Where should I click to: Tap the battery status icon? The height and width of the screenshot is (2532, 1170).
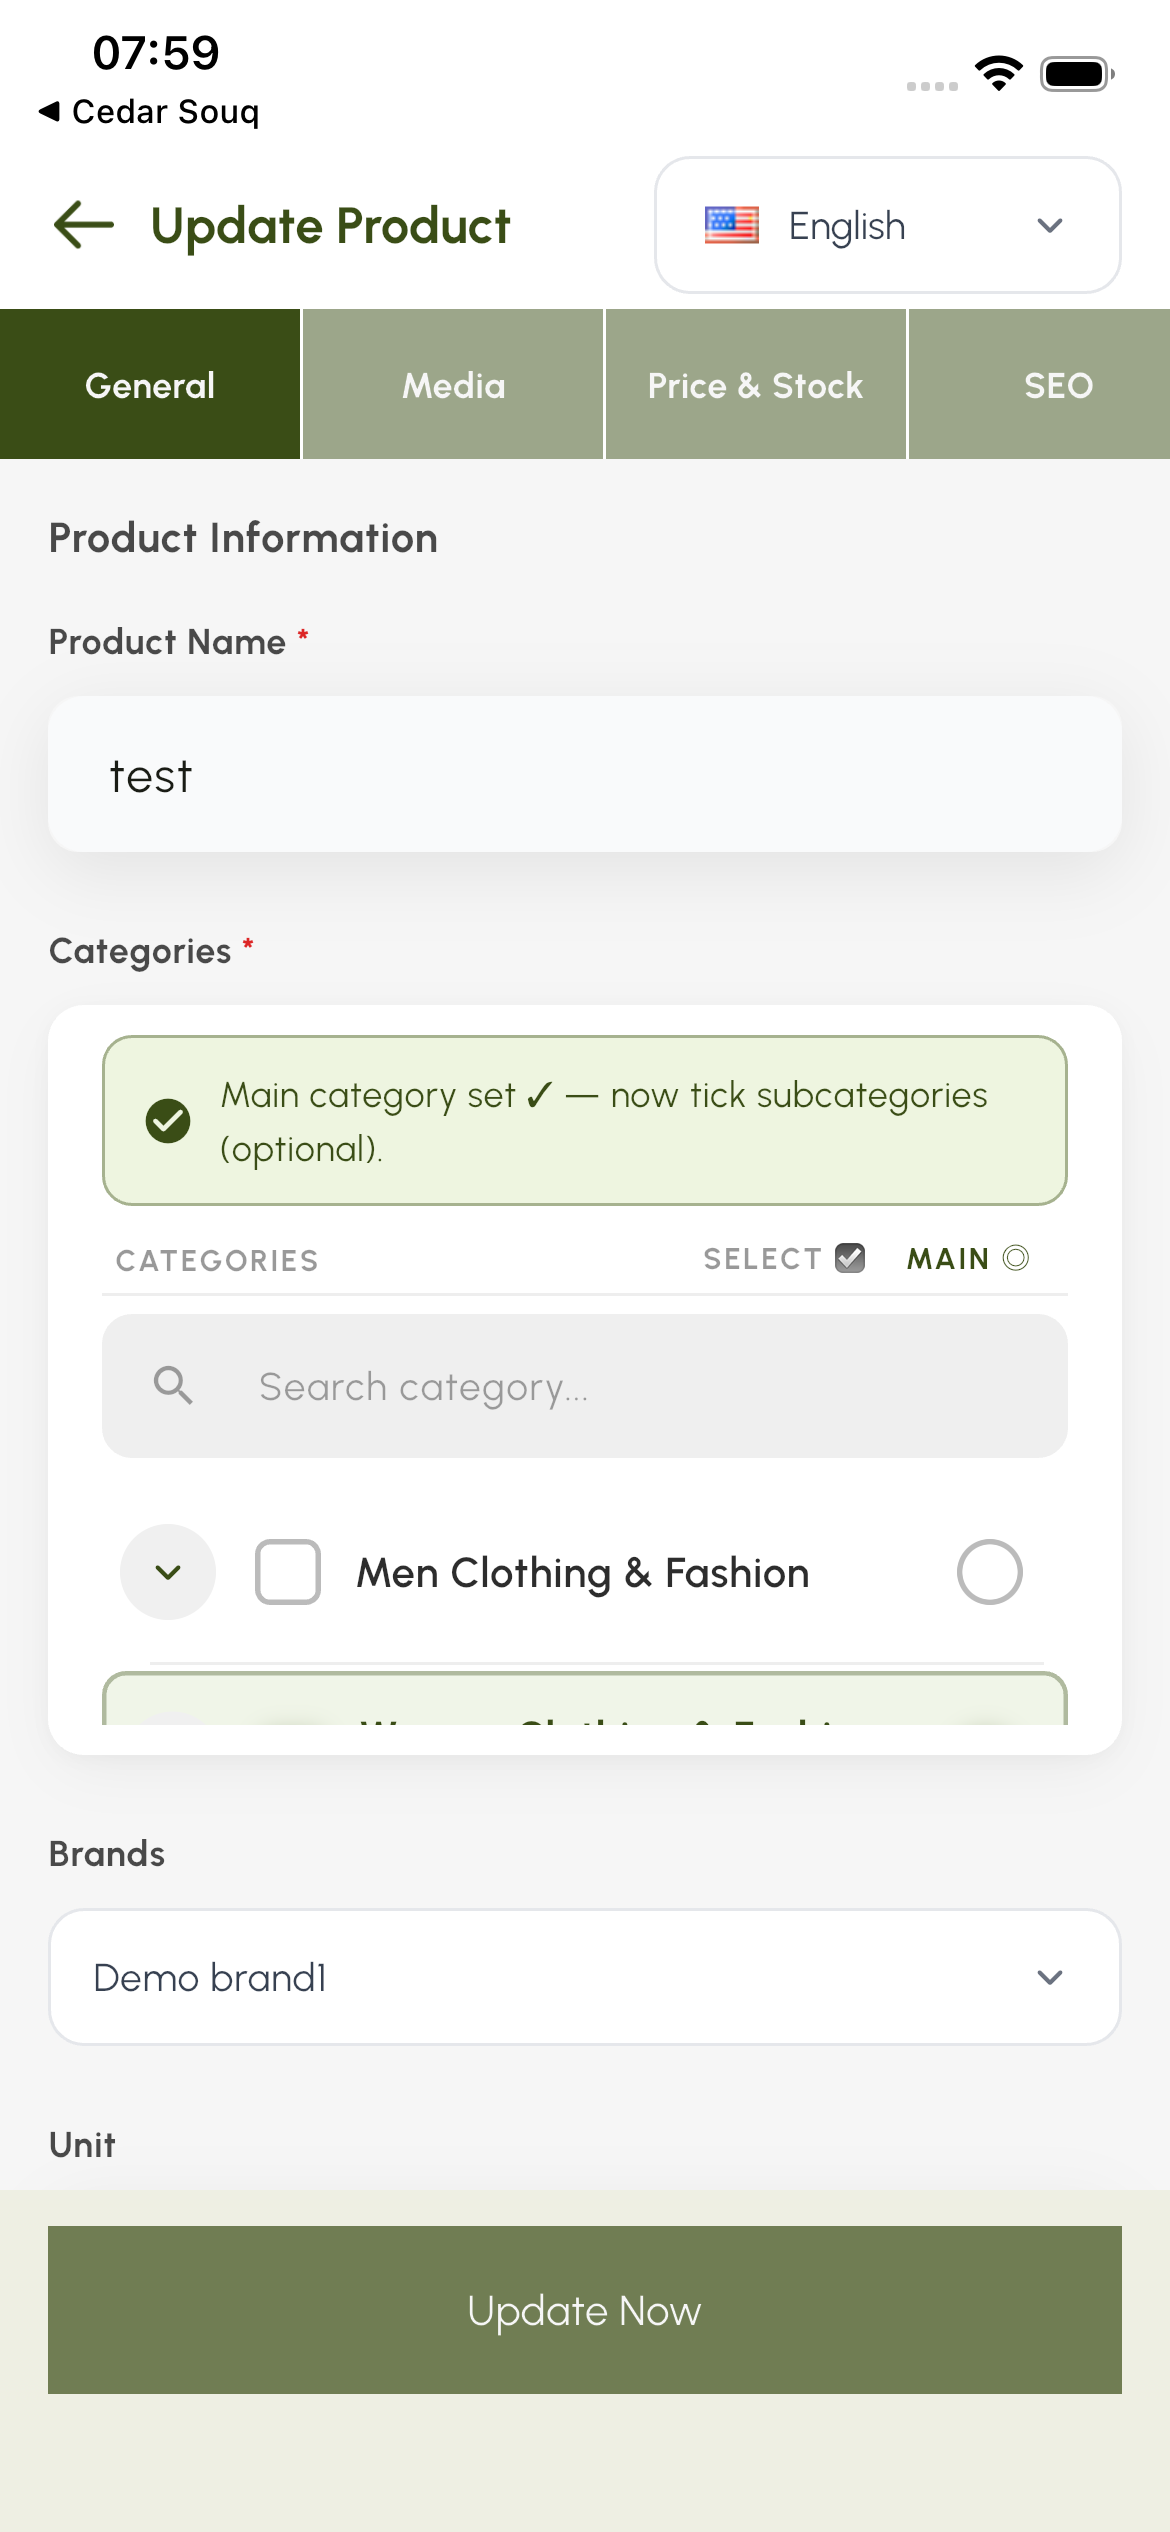point(1077,74)
